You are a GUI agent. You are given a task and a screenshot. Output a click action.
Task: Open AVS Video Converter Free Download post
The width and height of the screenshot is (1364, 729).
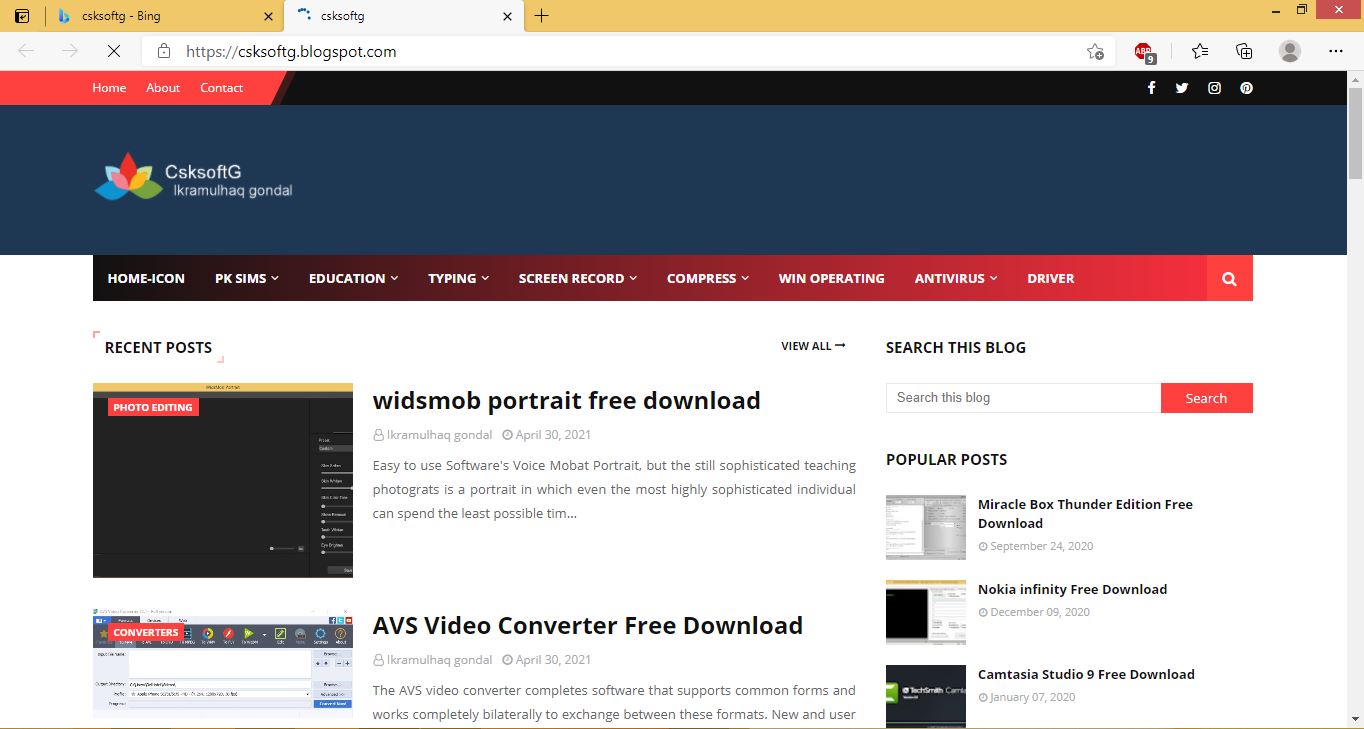coord(587,625)
